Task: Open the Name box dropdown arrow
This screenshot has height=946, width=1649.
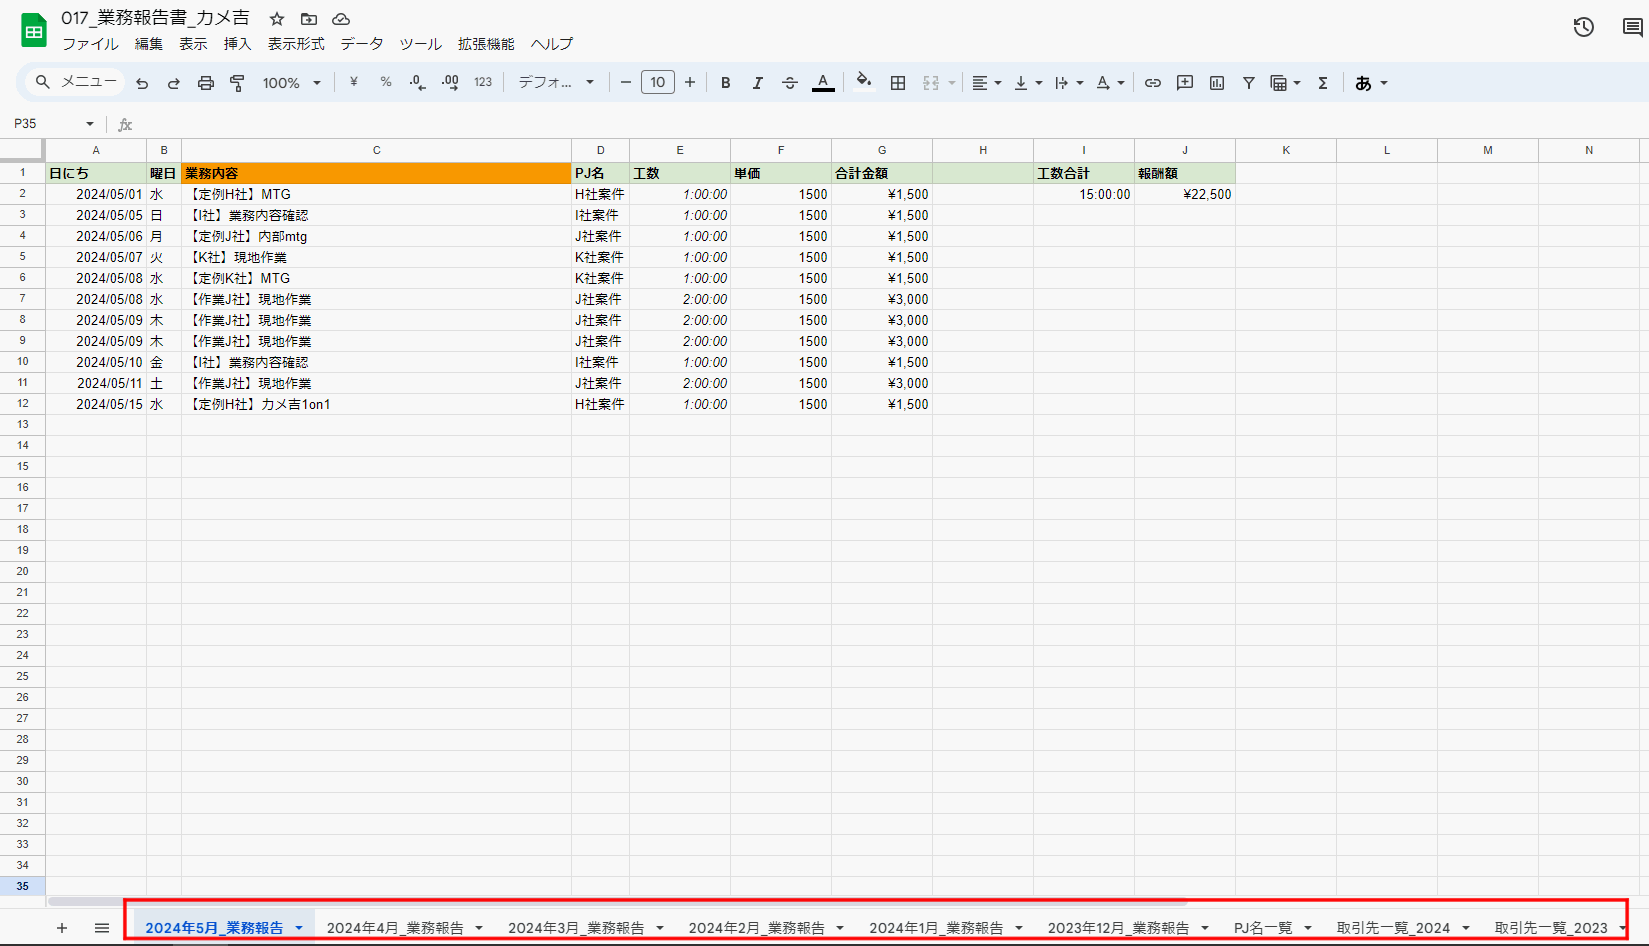Action: [90, 124]
